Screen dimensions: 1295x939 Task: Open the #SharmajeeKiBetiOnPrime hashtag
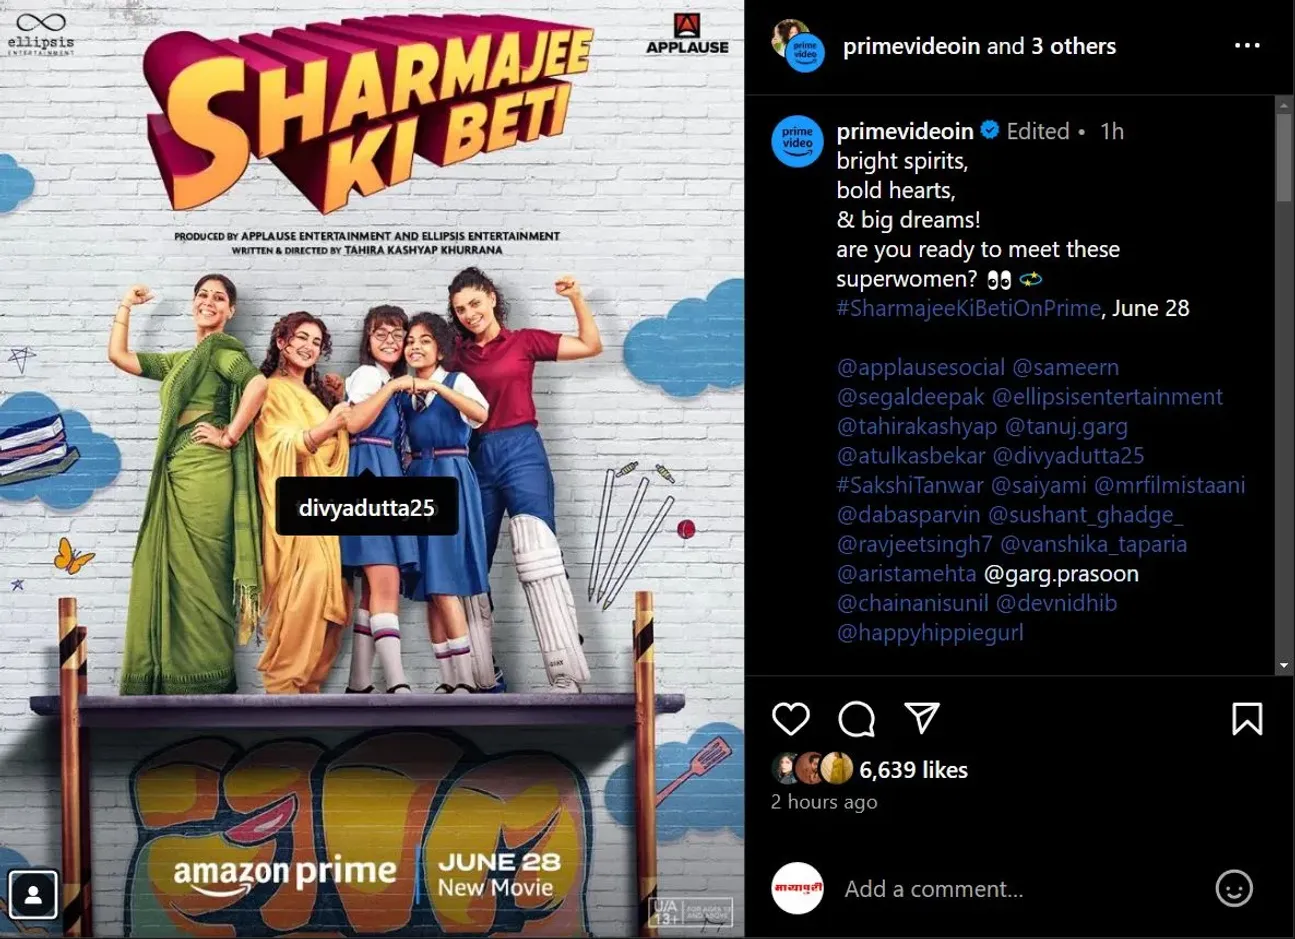coord(968,308)
